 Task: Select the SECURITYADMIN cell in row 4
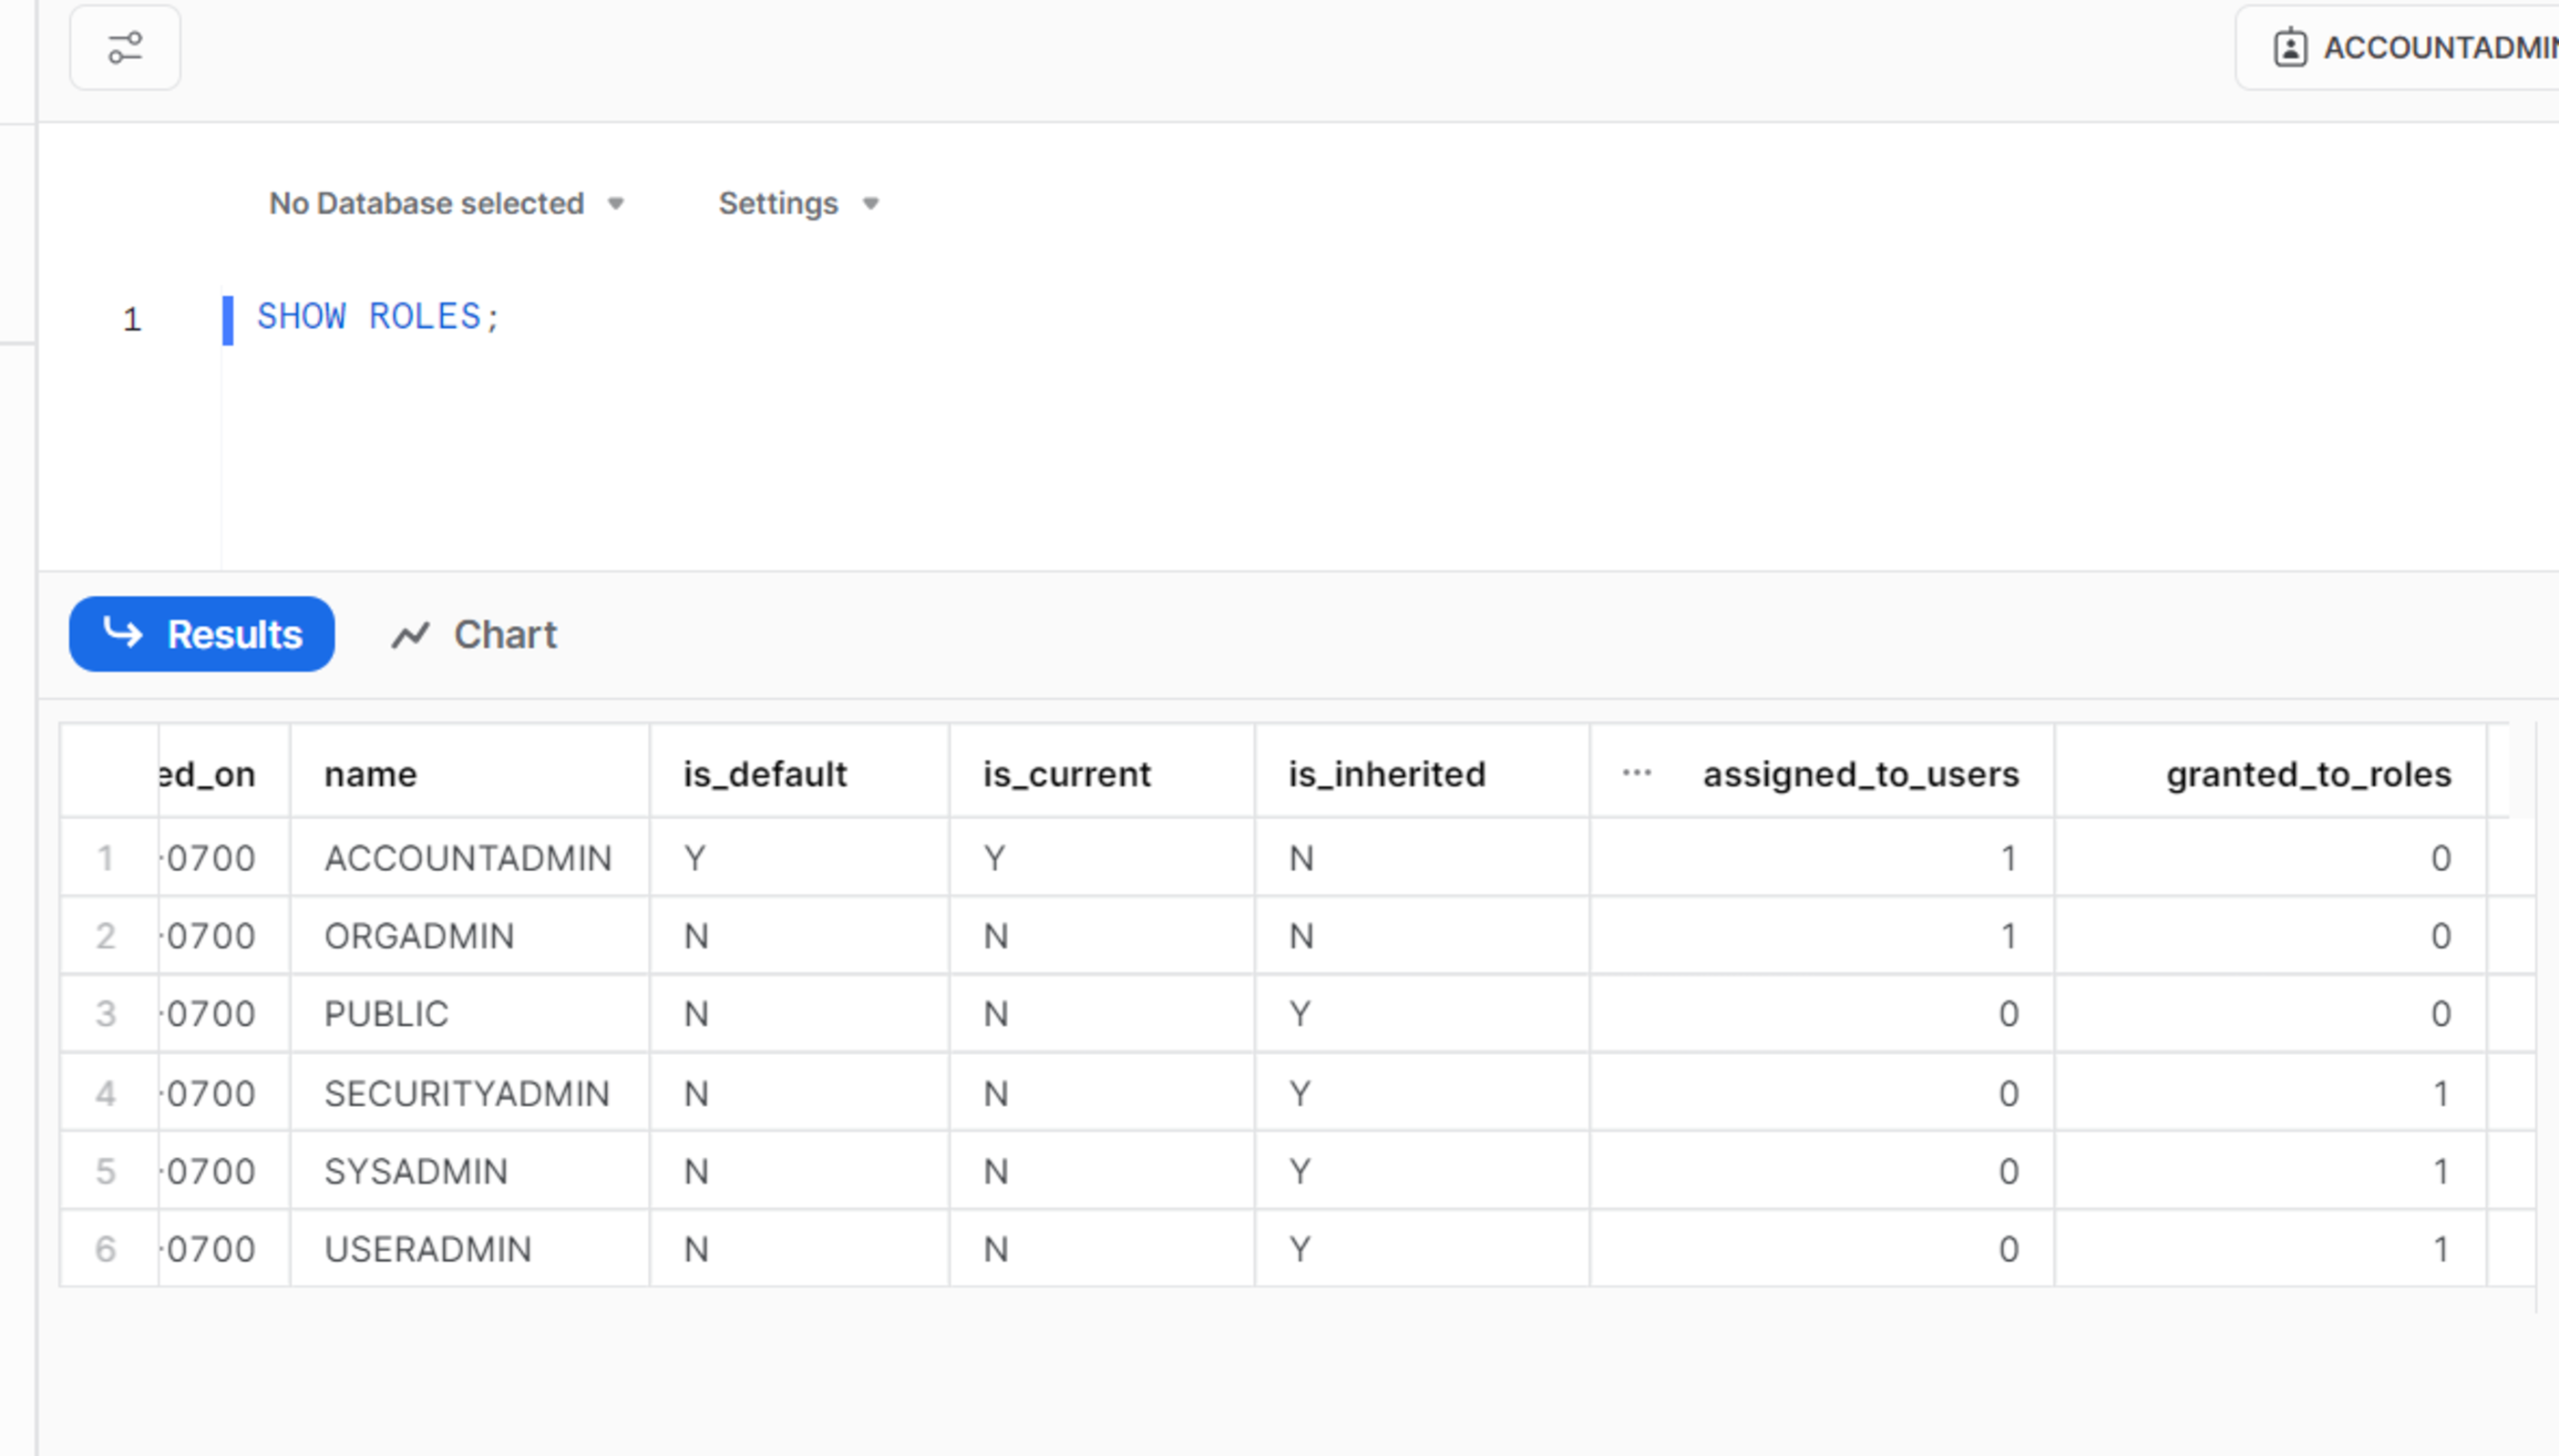(x=467, y=1092)
